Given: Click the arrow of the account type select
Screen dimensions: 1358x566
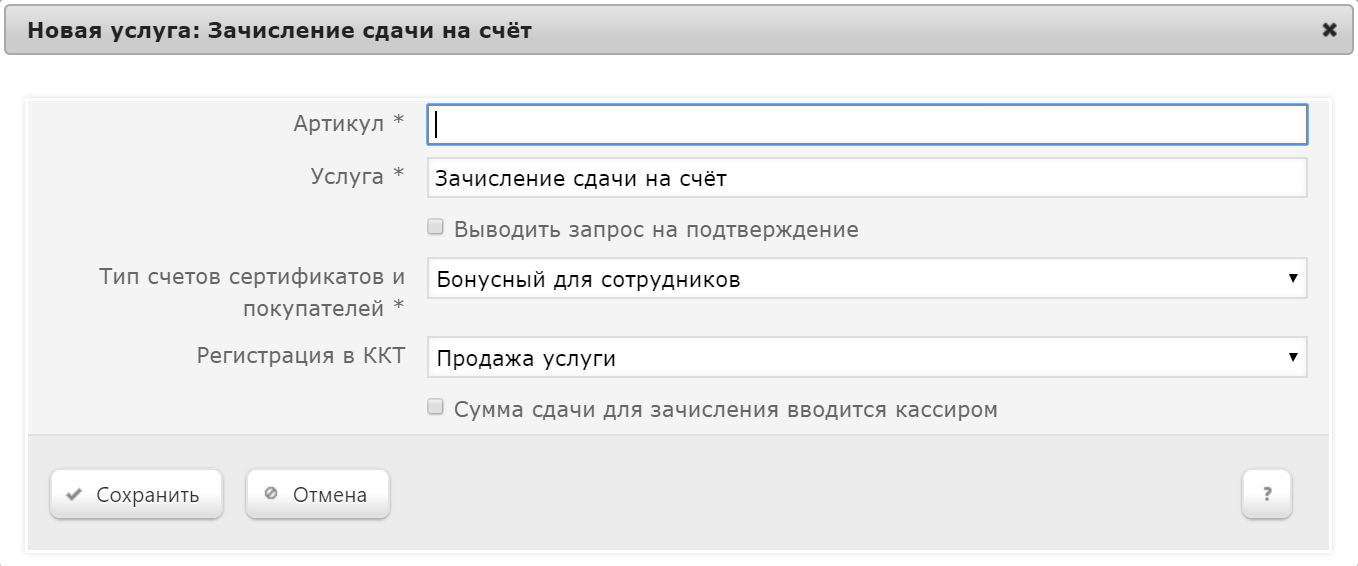Looking at the screenshot, I should pyautogui.click(x=1293, y=278).
